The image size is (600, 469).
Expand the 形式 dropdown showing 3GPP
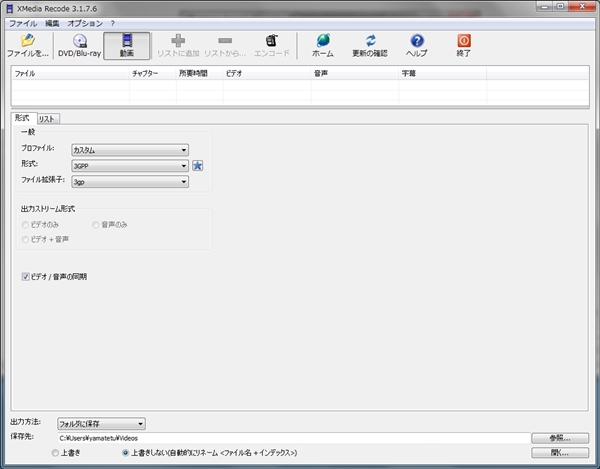click(x=130, y=166)
